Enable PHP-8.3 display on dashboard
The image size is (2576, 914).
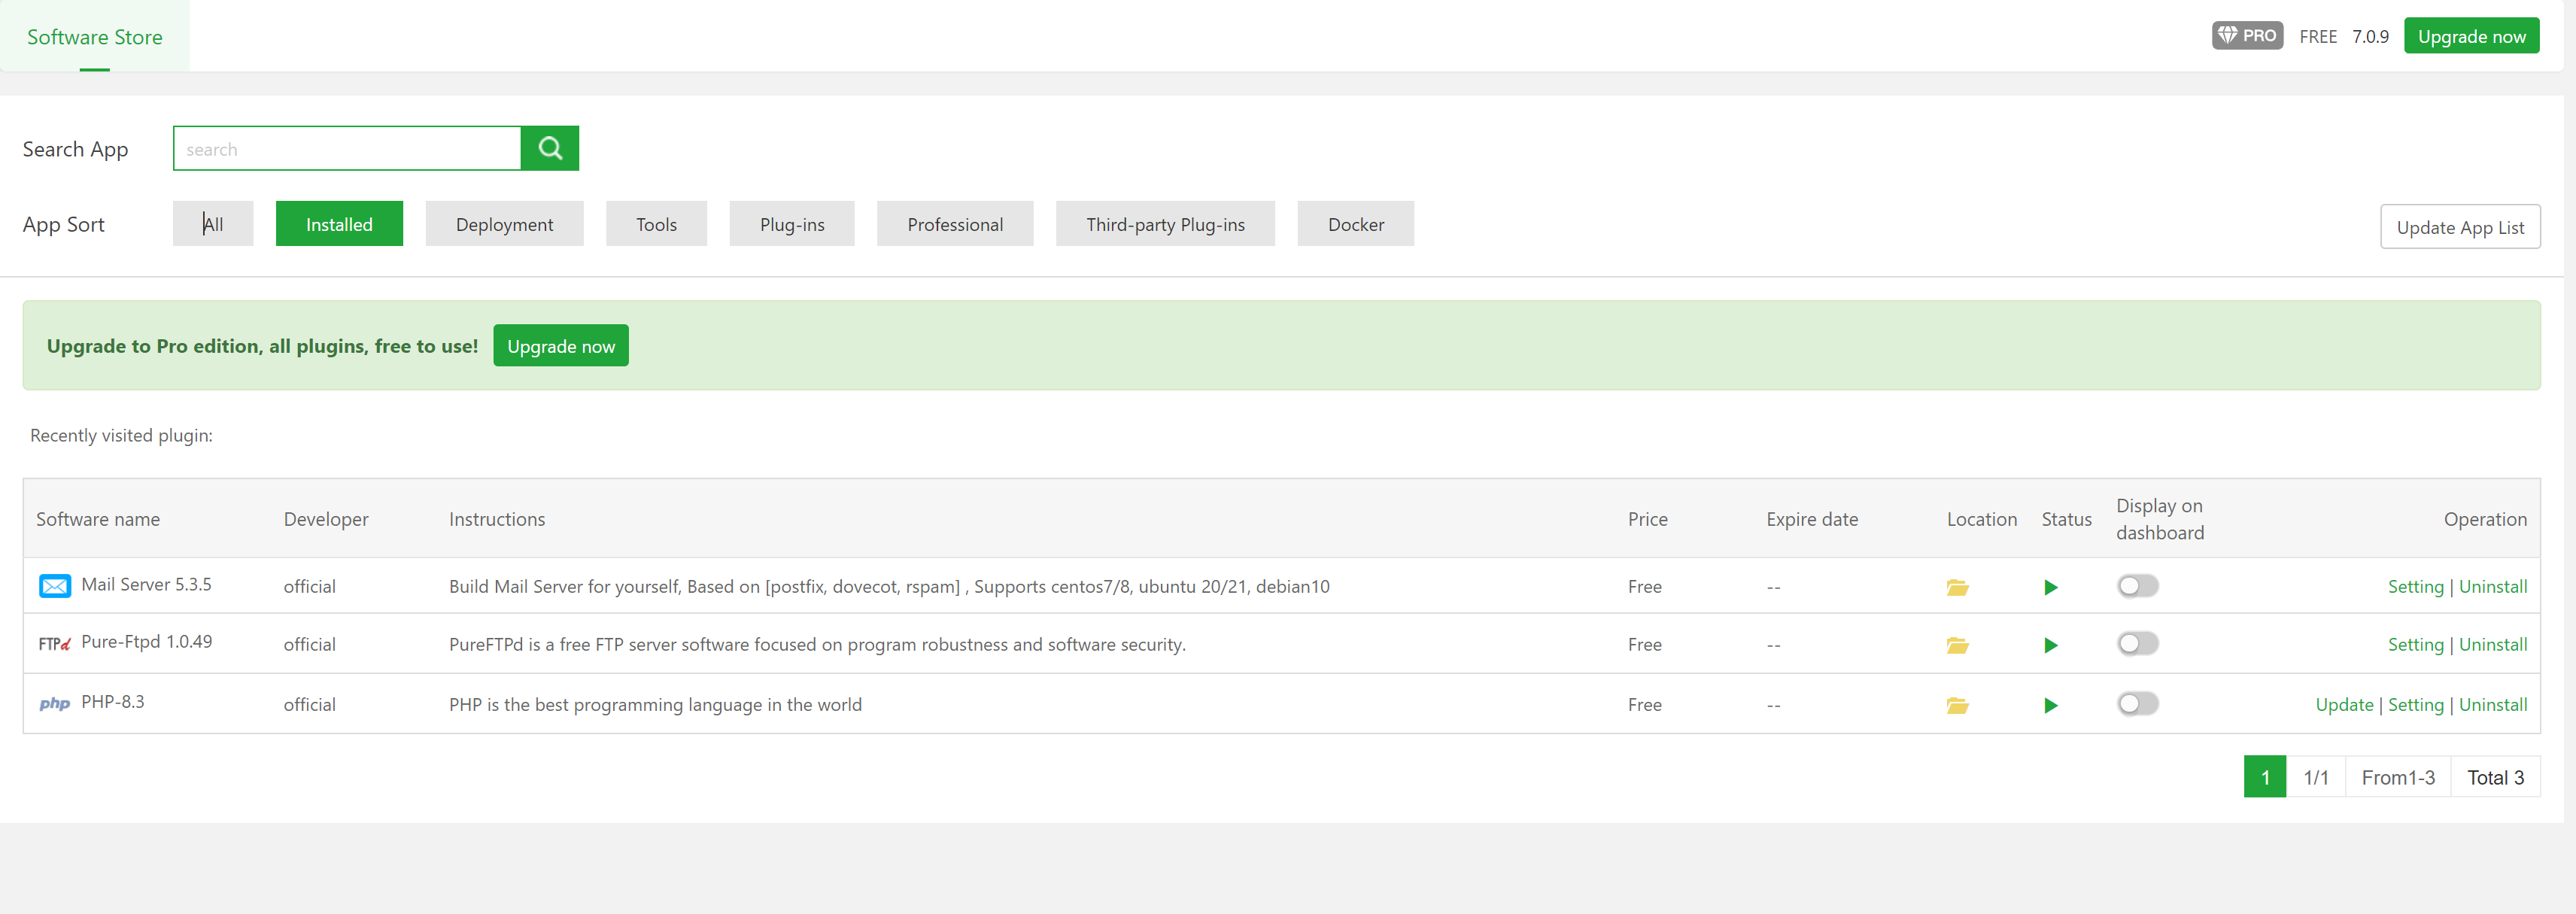click(x=2137, y=704)
